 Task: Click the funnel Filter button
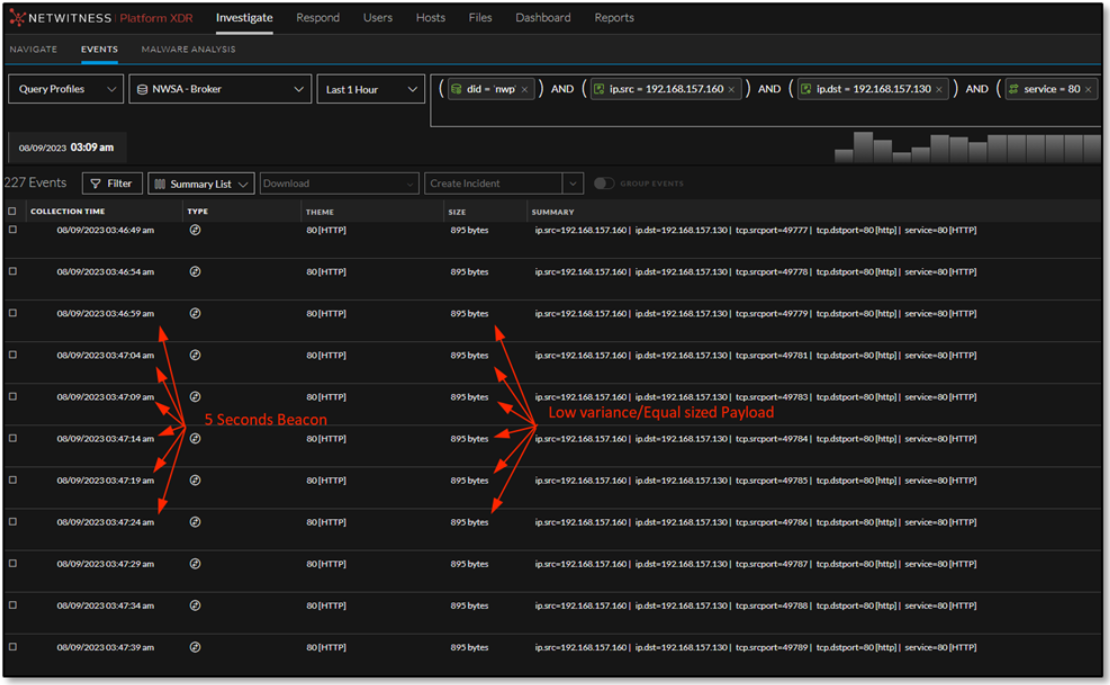112,184
